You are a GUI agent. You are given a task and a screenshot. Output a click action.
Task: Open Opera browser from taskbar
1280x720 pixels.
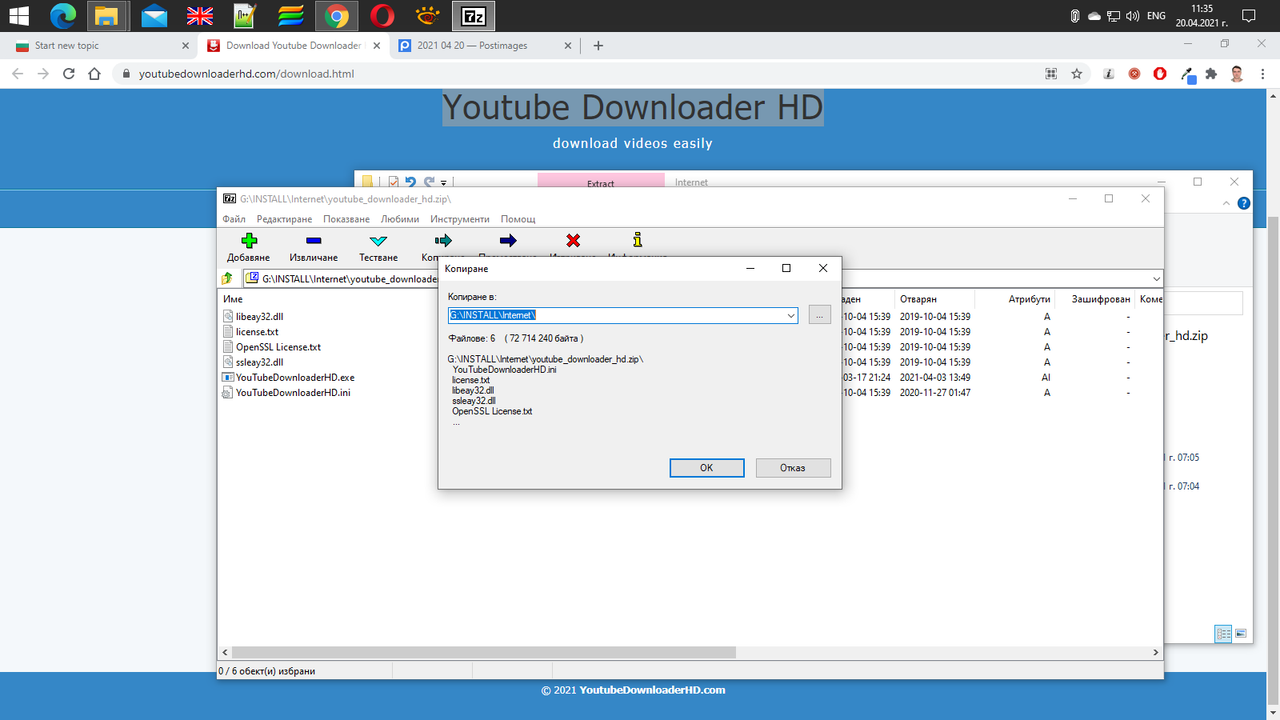[x=382, y=16]
